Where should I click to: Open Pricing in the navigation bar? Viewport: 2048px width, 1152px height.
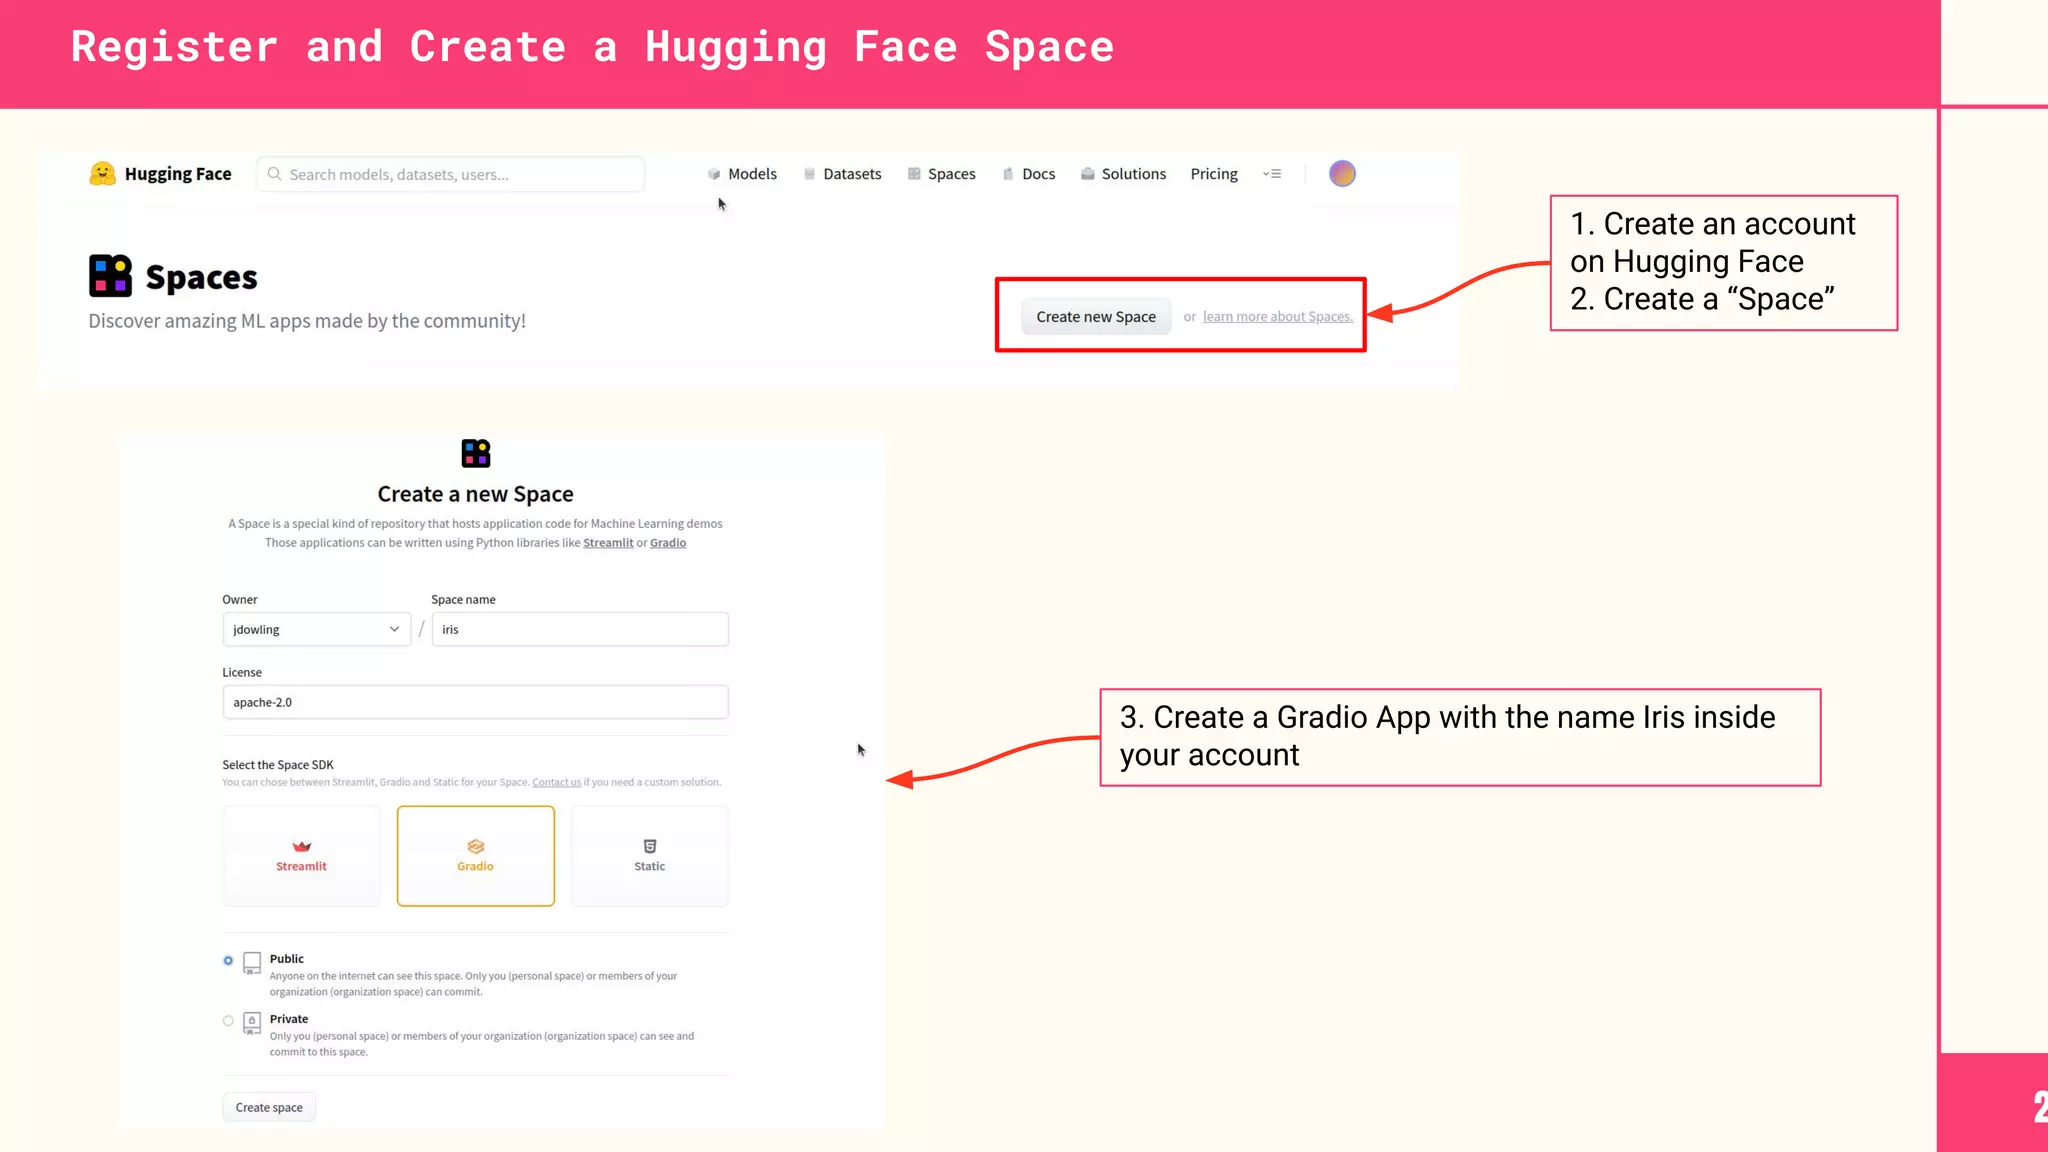(1214, 174)
